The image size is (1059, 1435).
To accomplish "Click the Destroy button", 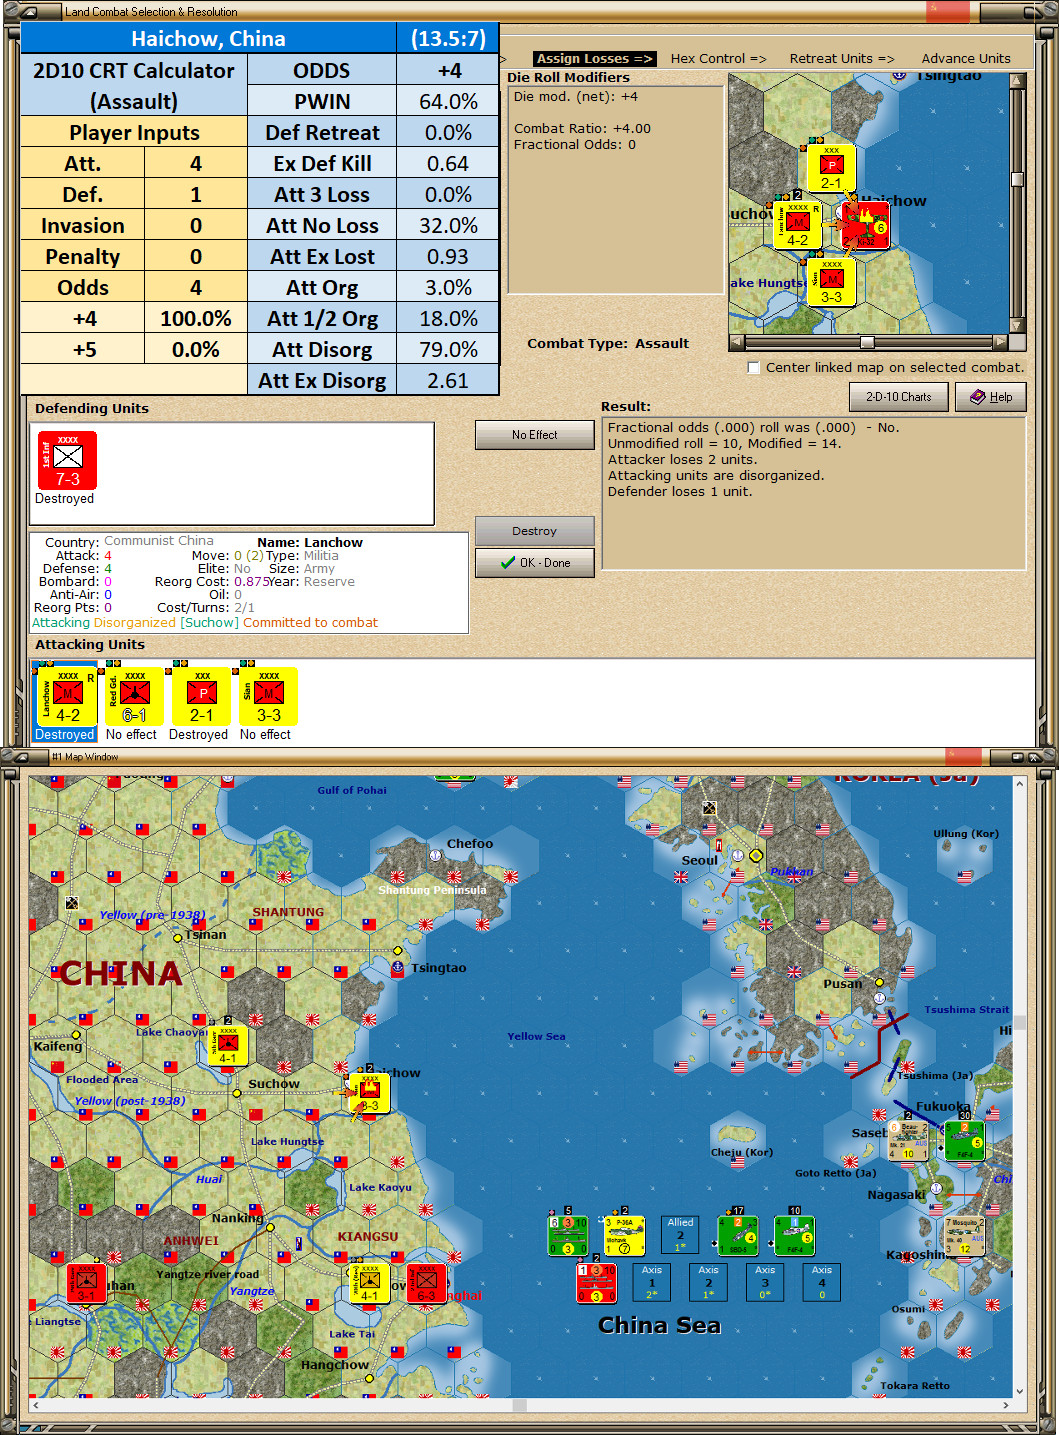I will (x=535, y=531).
